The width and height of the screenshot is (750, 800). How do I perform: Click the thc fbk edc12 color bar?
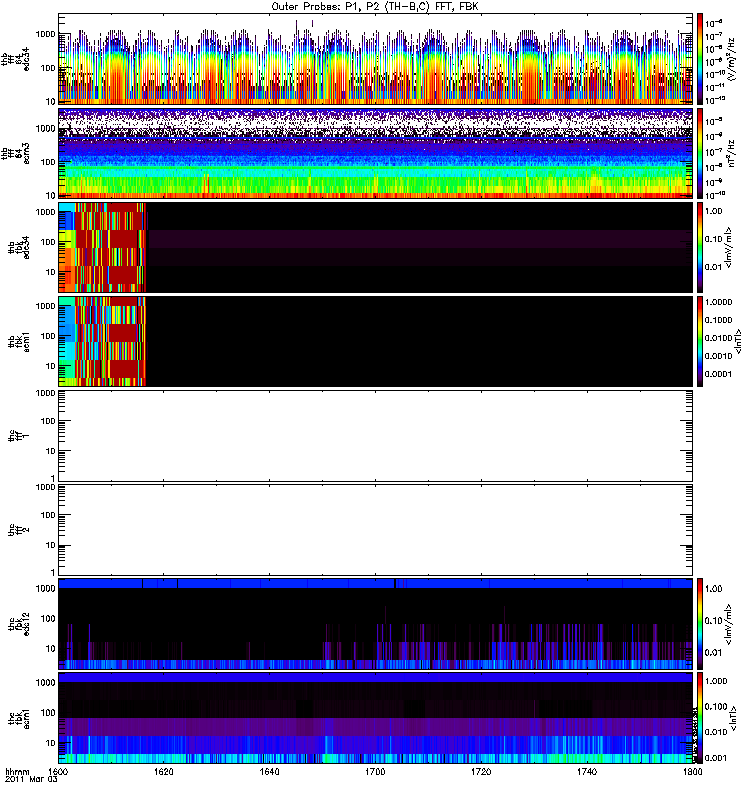click(x=700, y=624)
